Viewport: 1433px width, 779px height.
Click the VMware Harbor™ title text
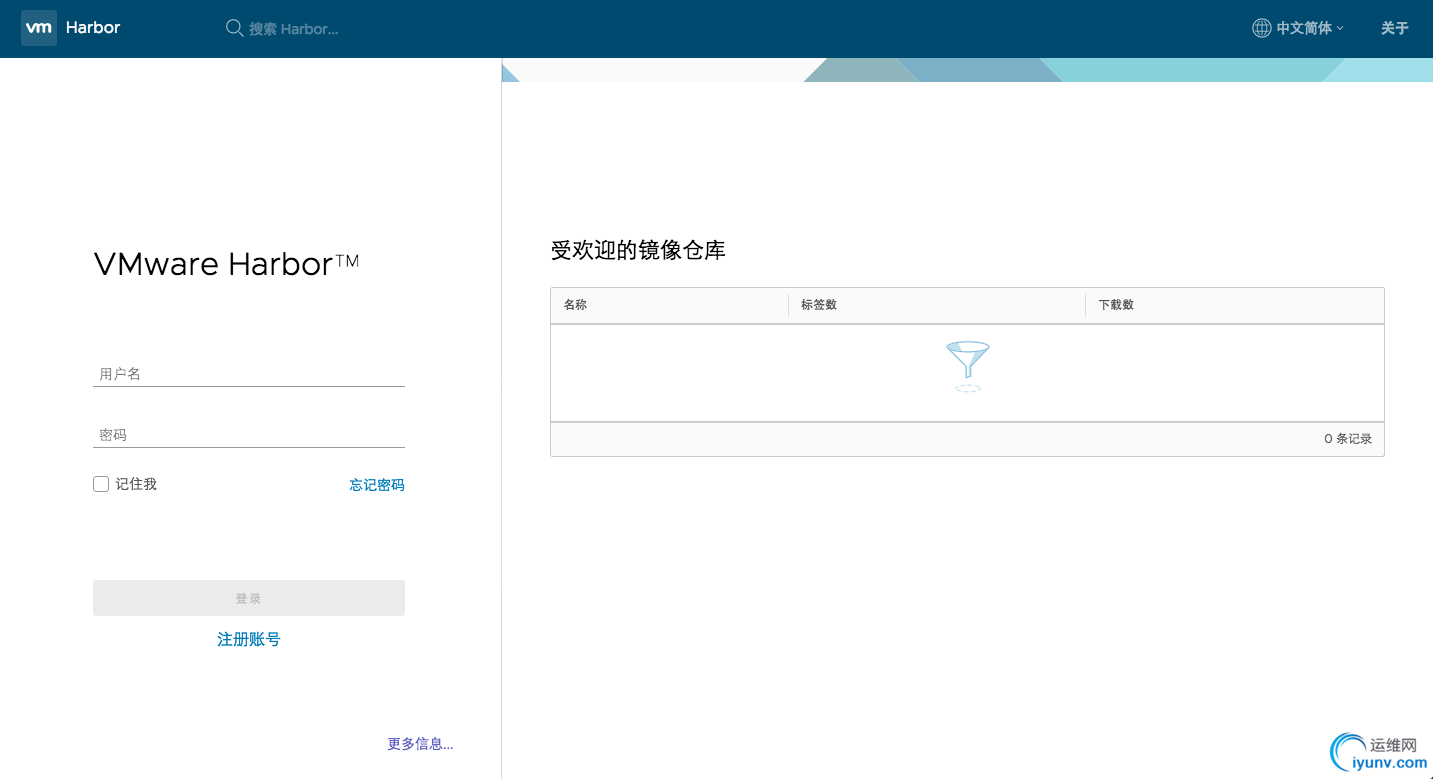[226, 264]
